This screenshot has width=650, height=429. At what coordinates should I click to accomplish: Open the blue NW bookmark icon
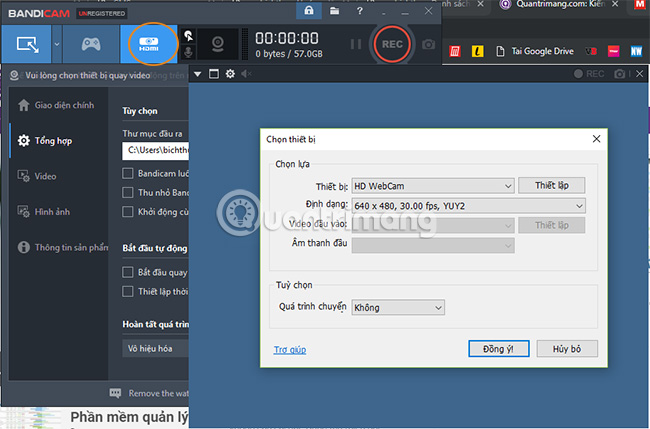636,51
